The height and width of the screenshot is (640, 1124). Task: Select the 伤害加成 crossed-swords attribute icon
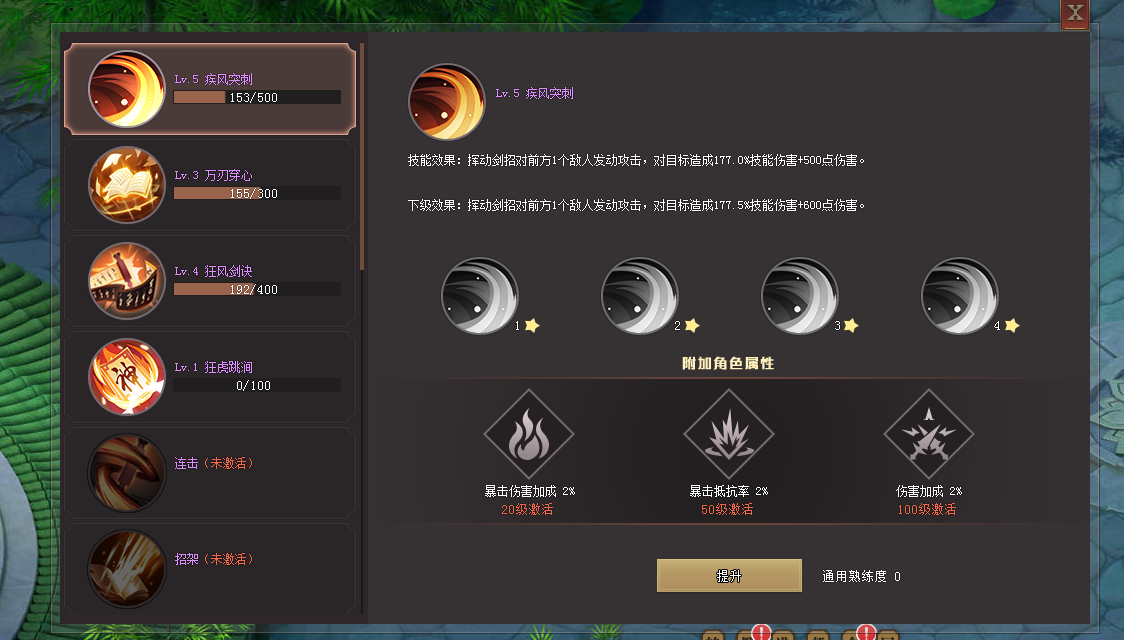pyautogui.click(x=929, y=434)
